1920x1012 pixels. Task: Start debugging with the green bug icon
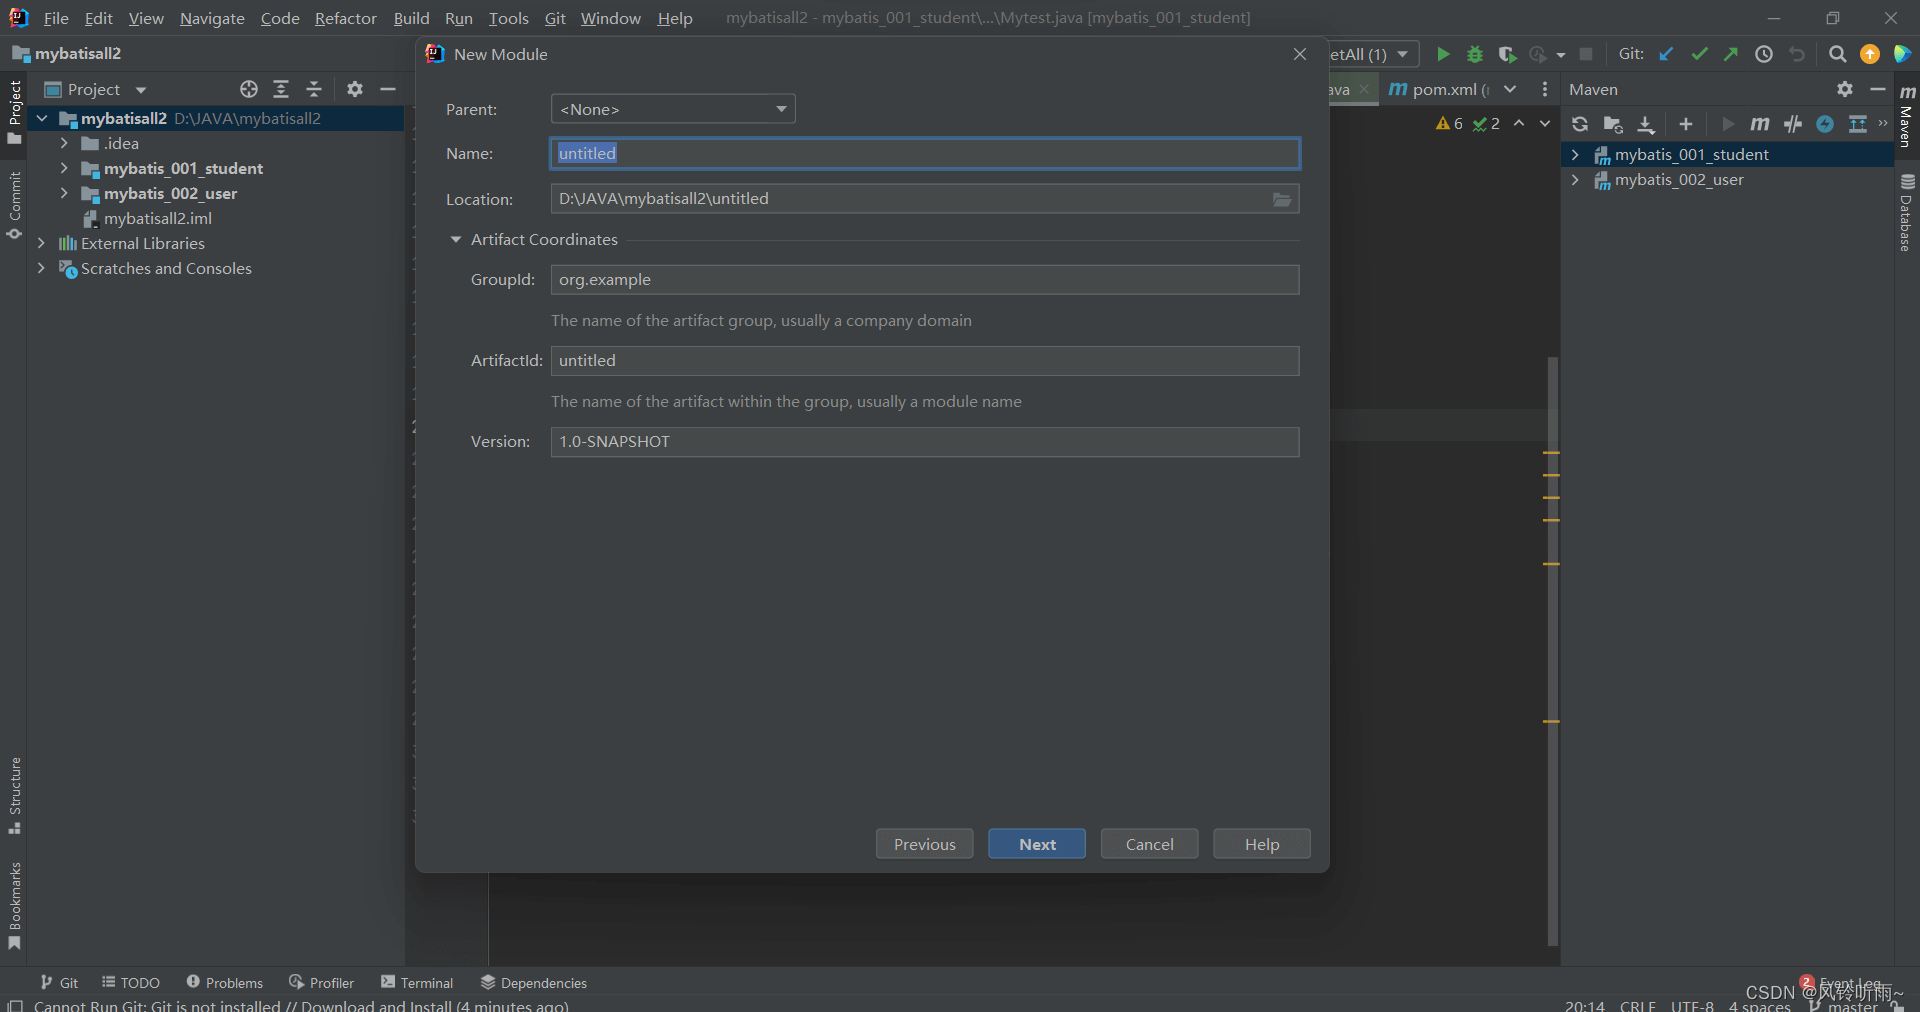(1475, 54)
